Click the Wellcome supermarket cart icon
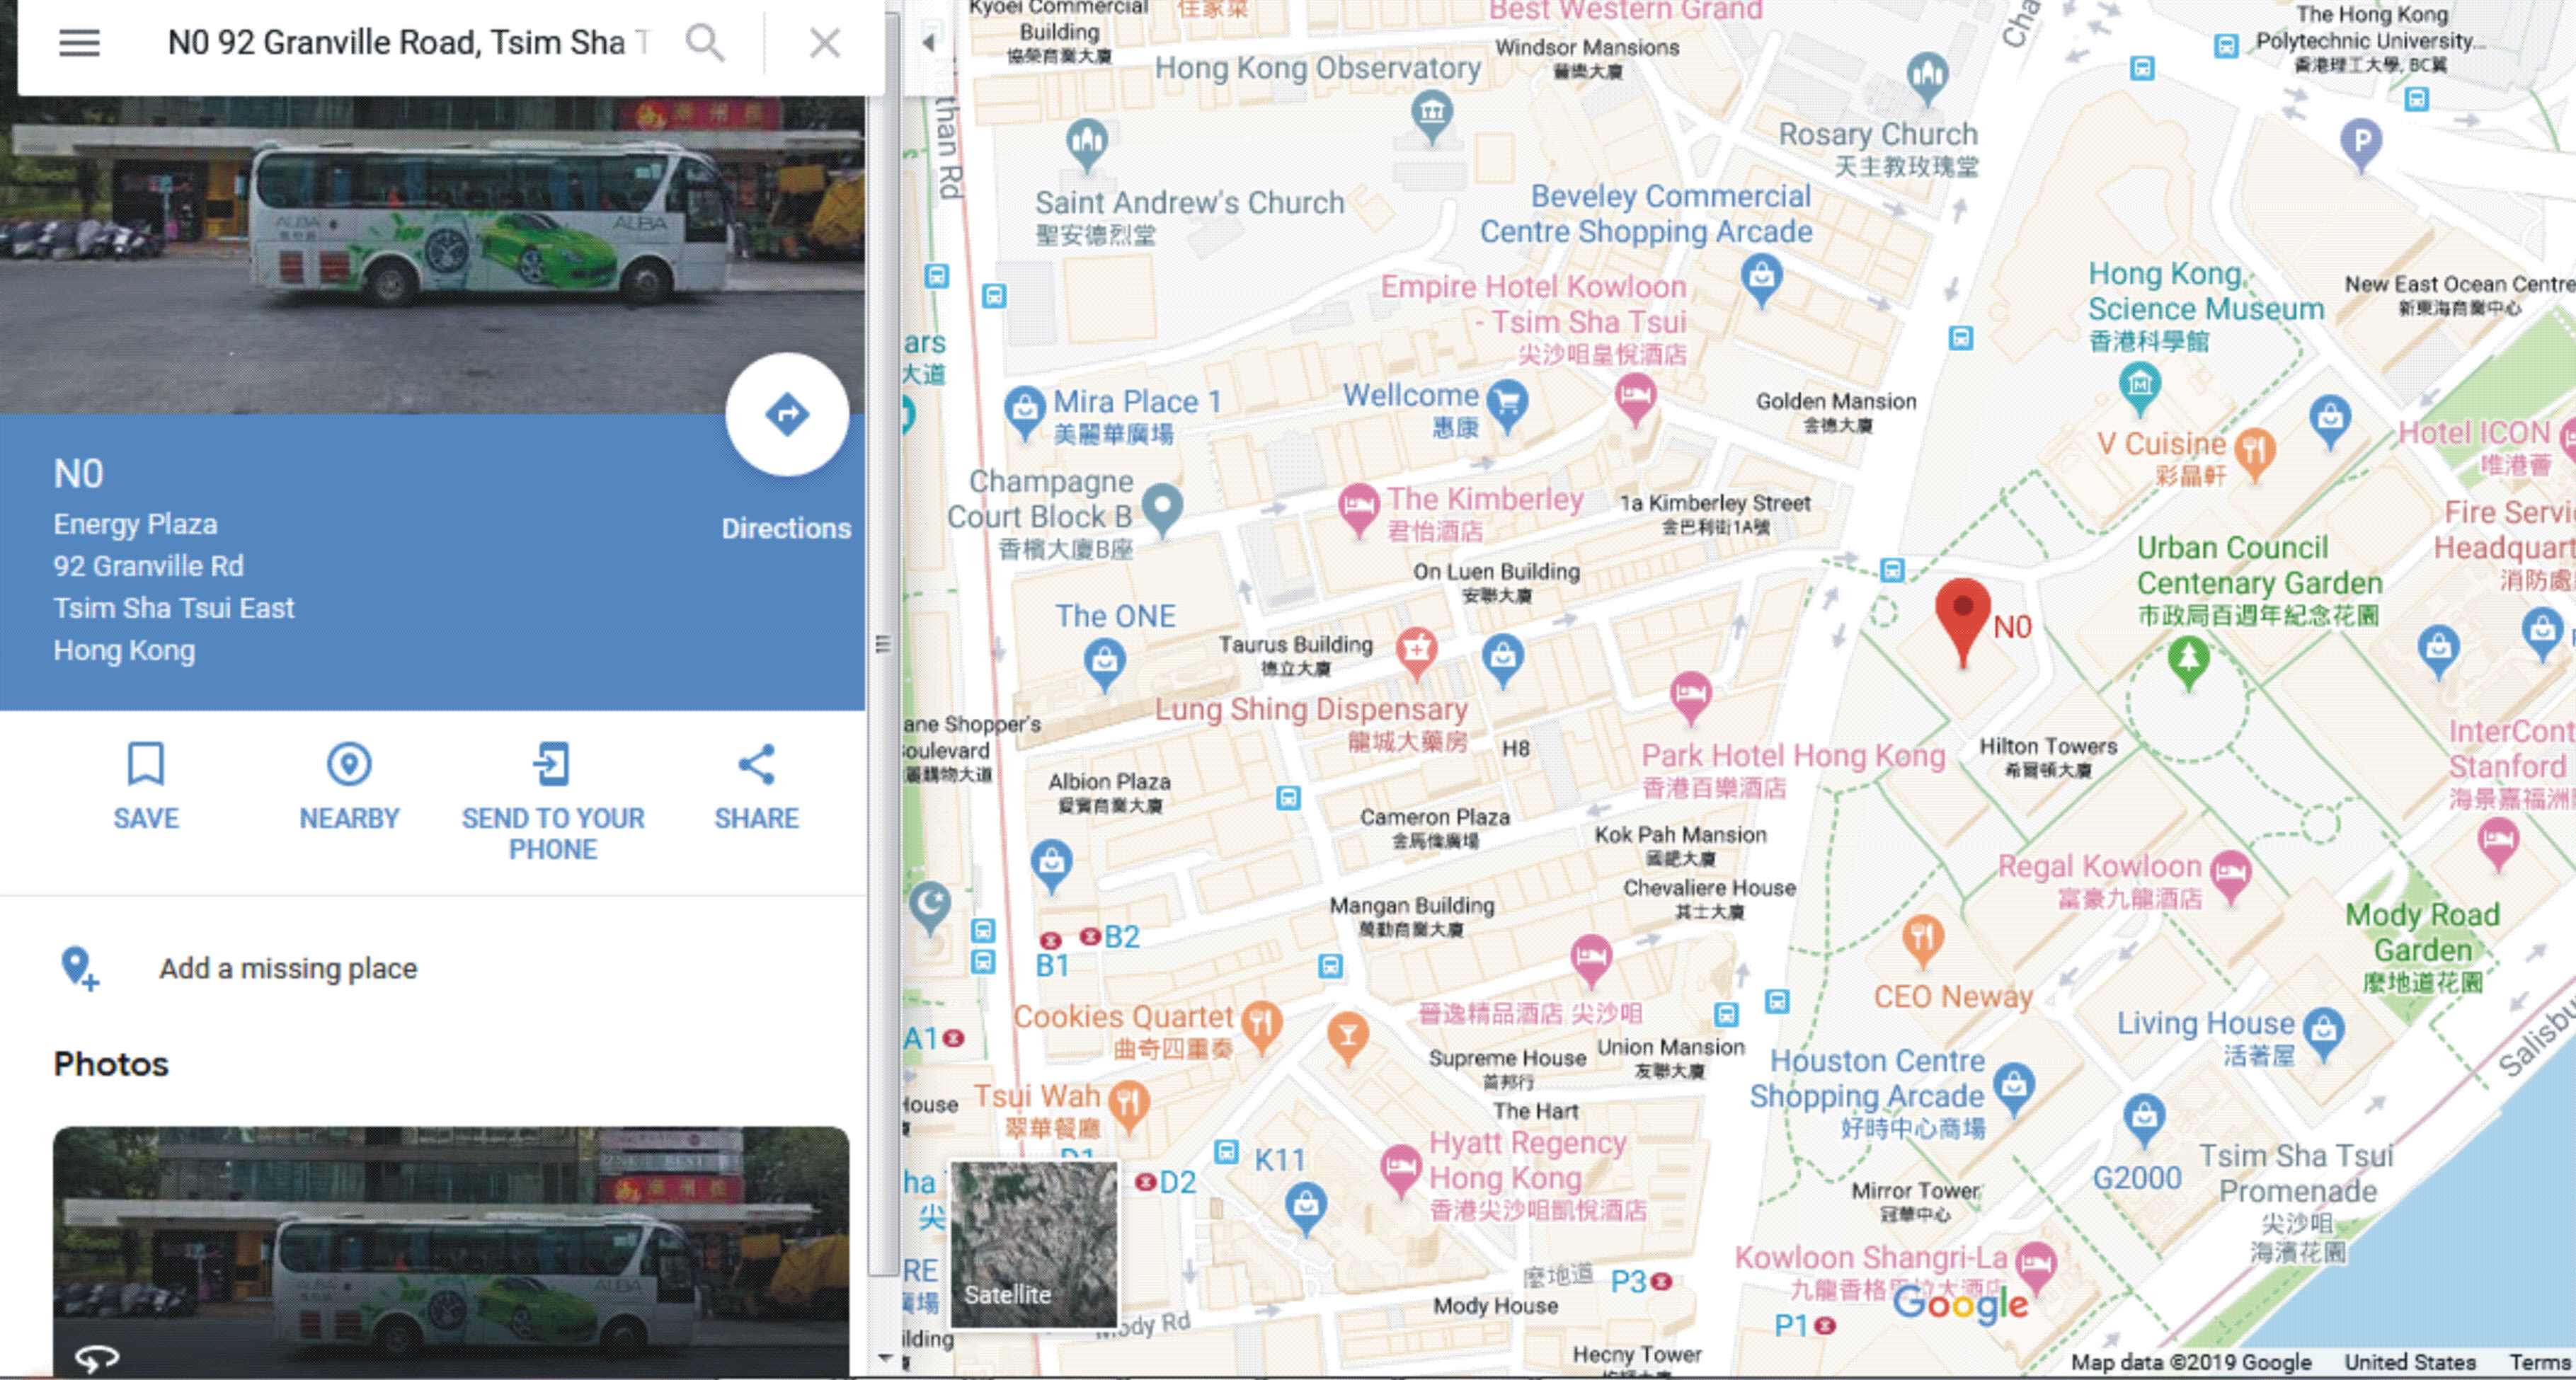This screenshot has width=2576, height=1380. coord(1508,405)
